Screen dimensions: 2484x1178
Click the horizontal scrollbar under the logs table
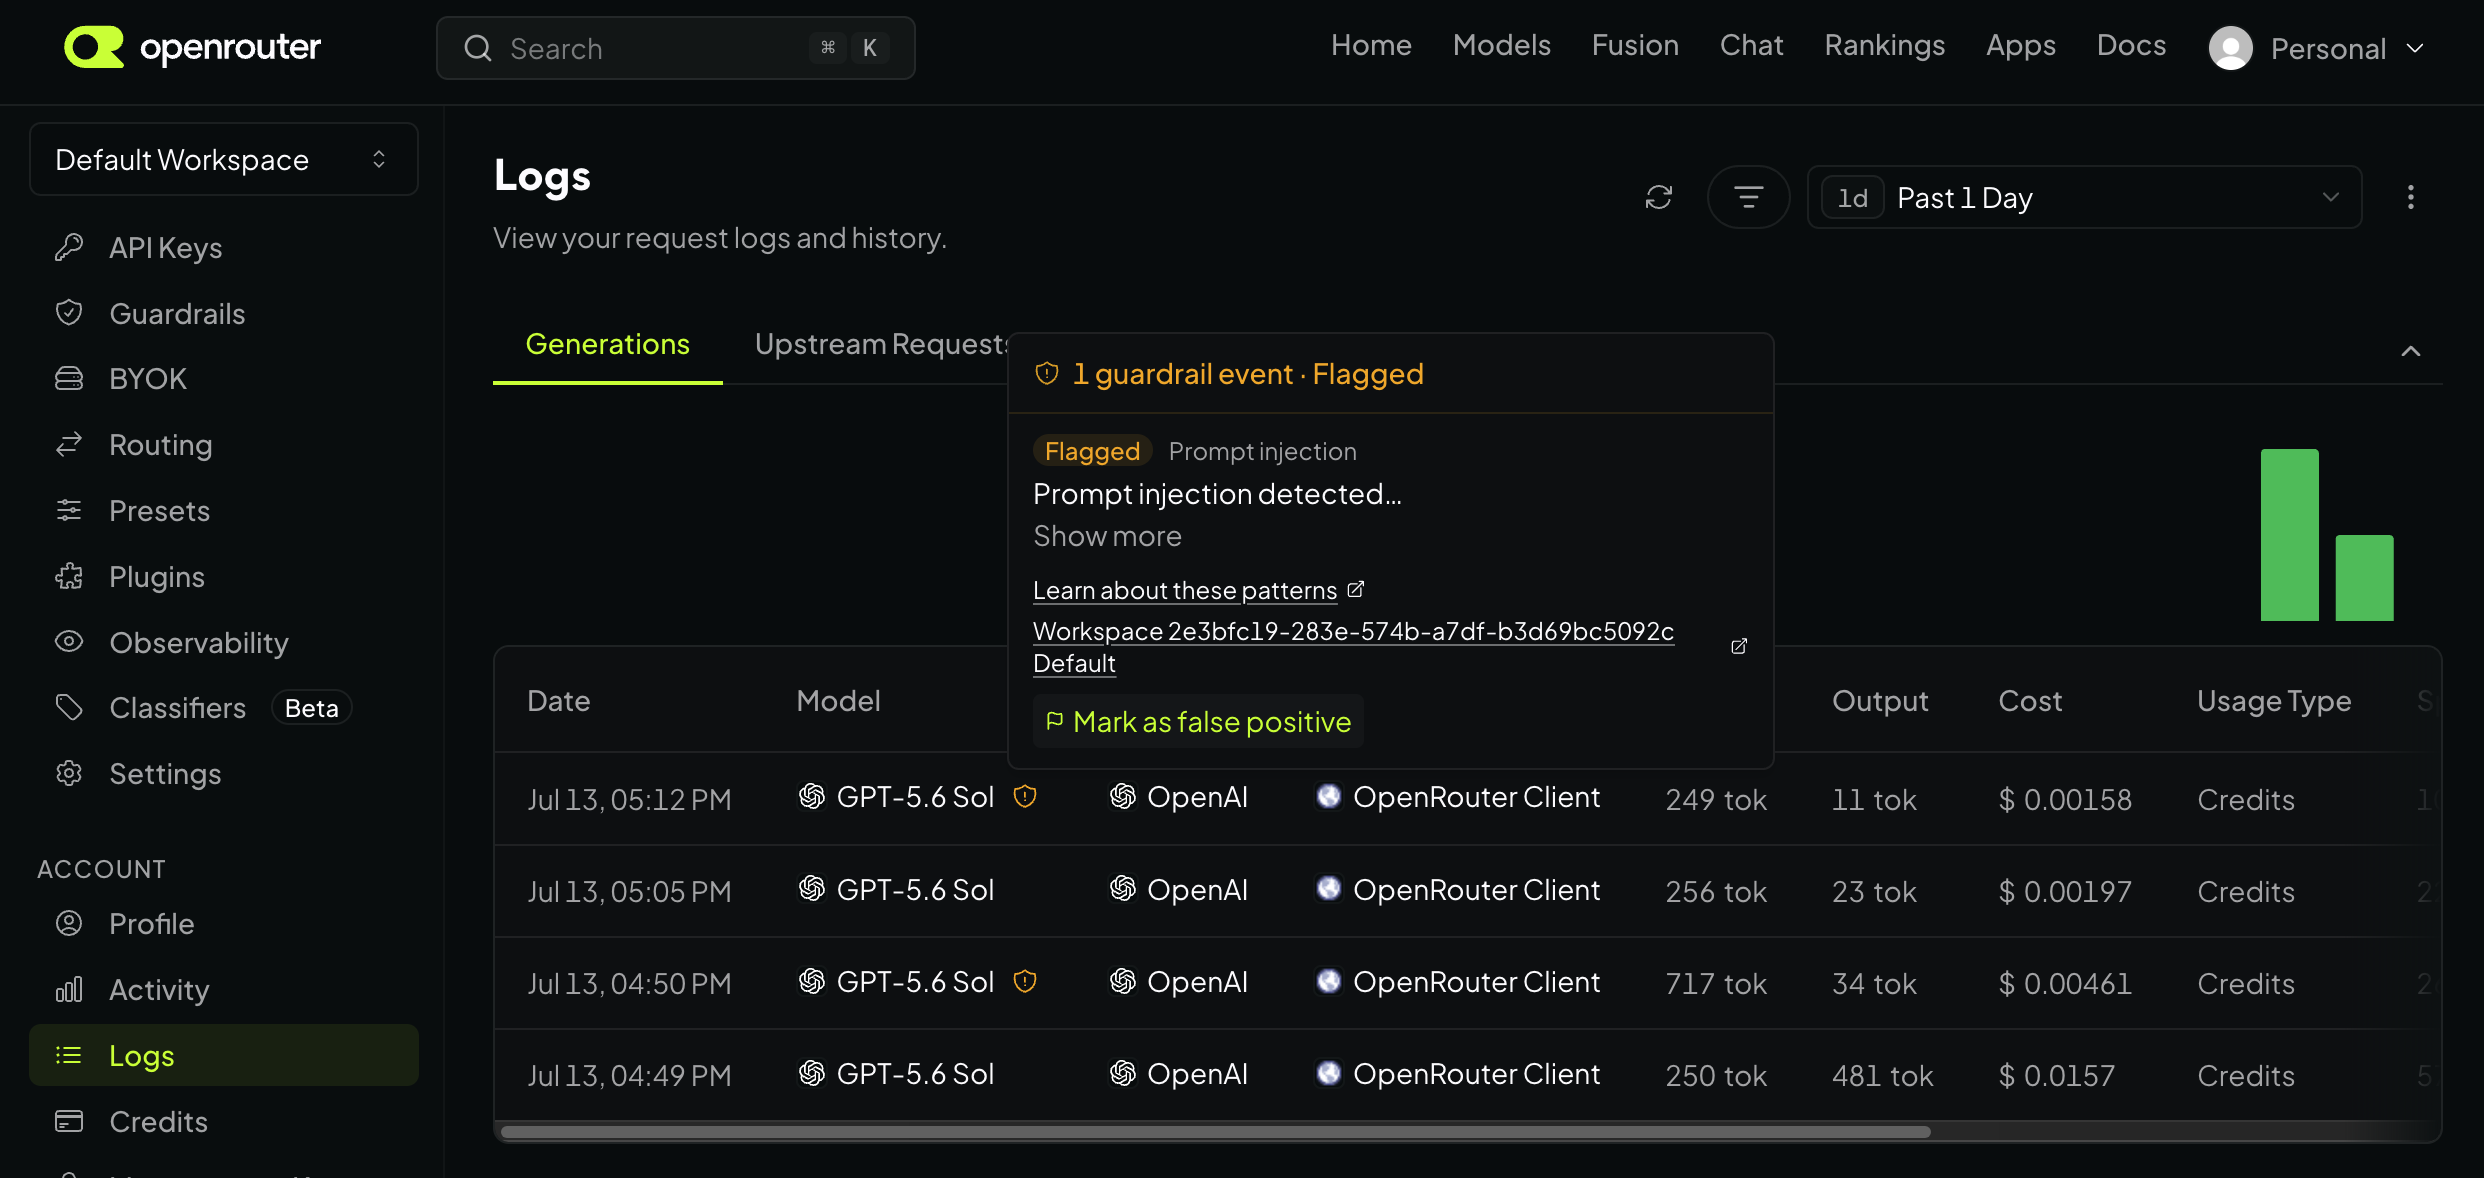(x=1216, y=1132)
